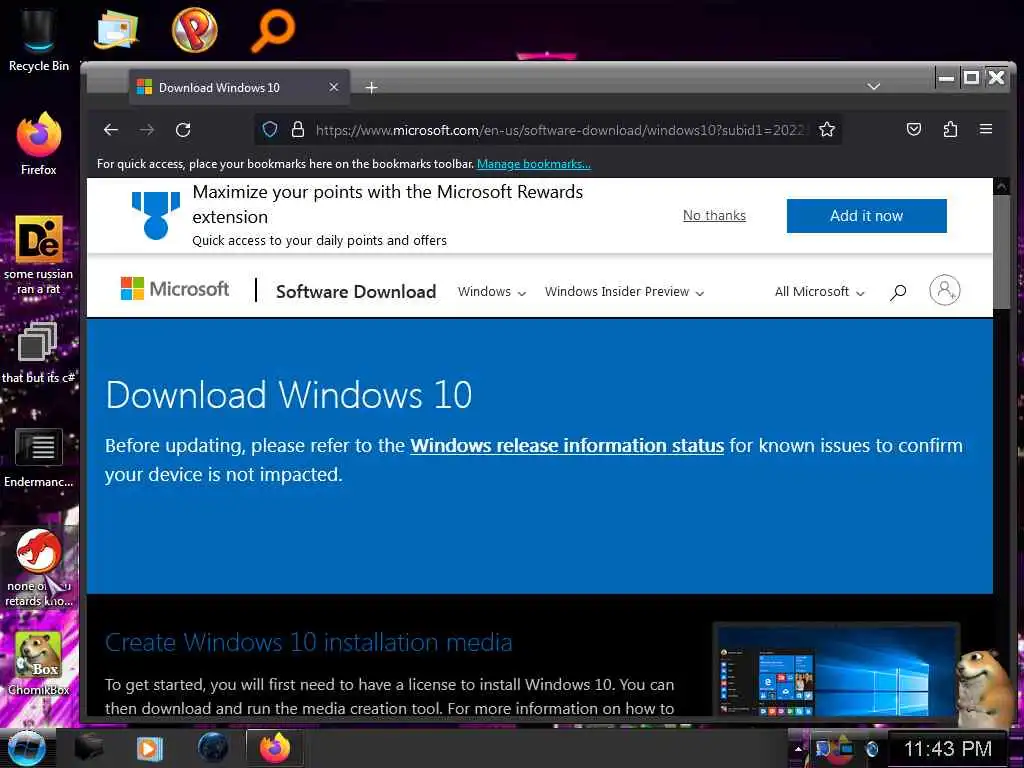Expand the Windows navigation dropdown
This screenshot has height=768, width=1024.
coord(492,292)
